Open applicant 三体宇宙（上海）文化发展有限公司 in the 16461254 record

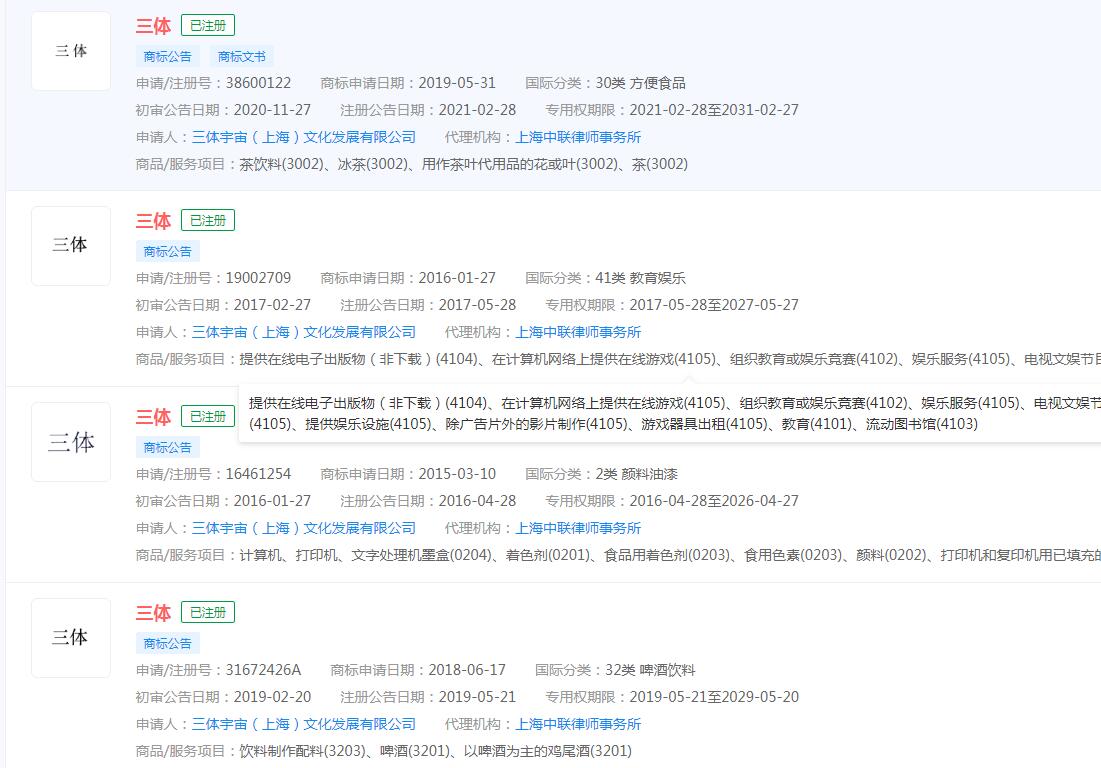303,528
